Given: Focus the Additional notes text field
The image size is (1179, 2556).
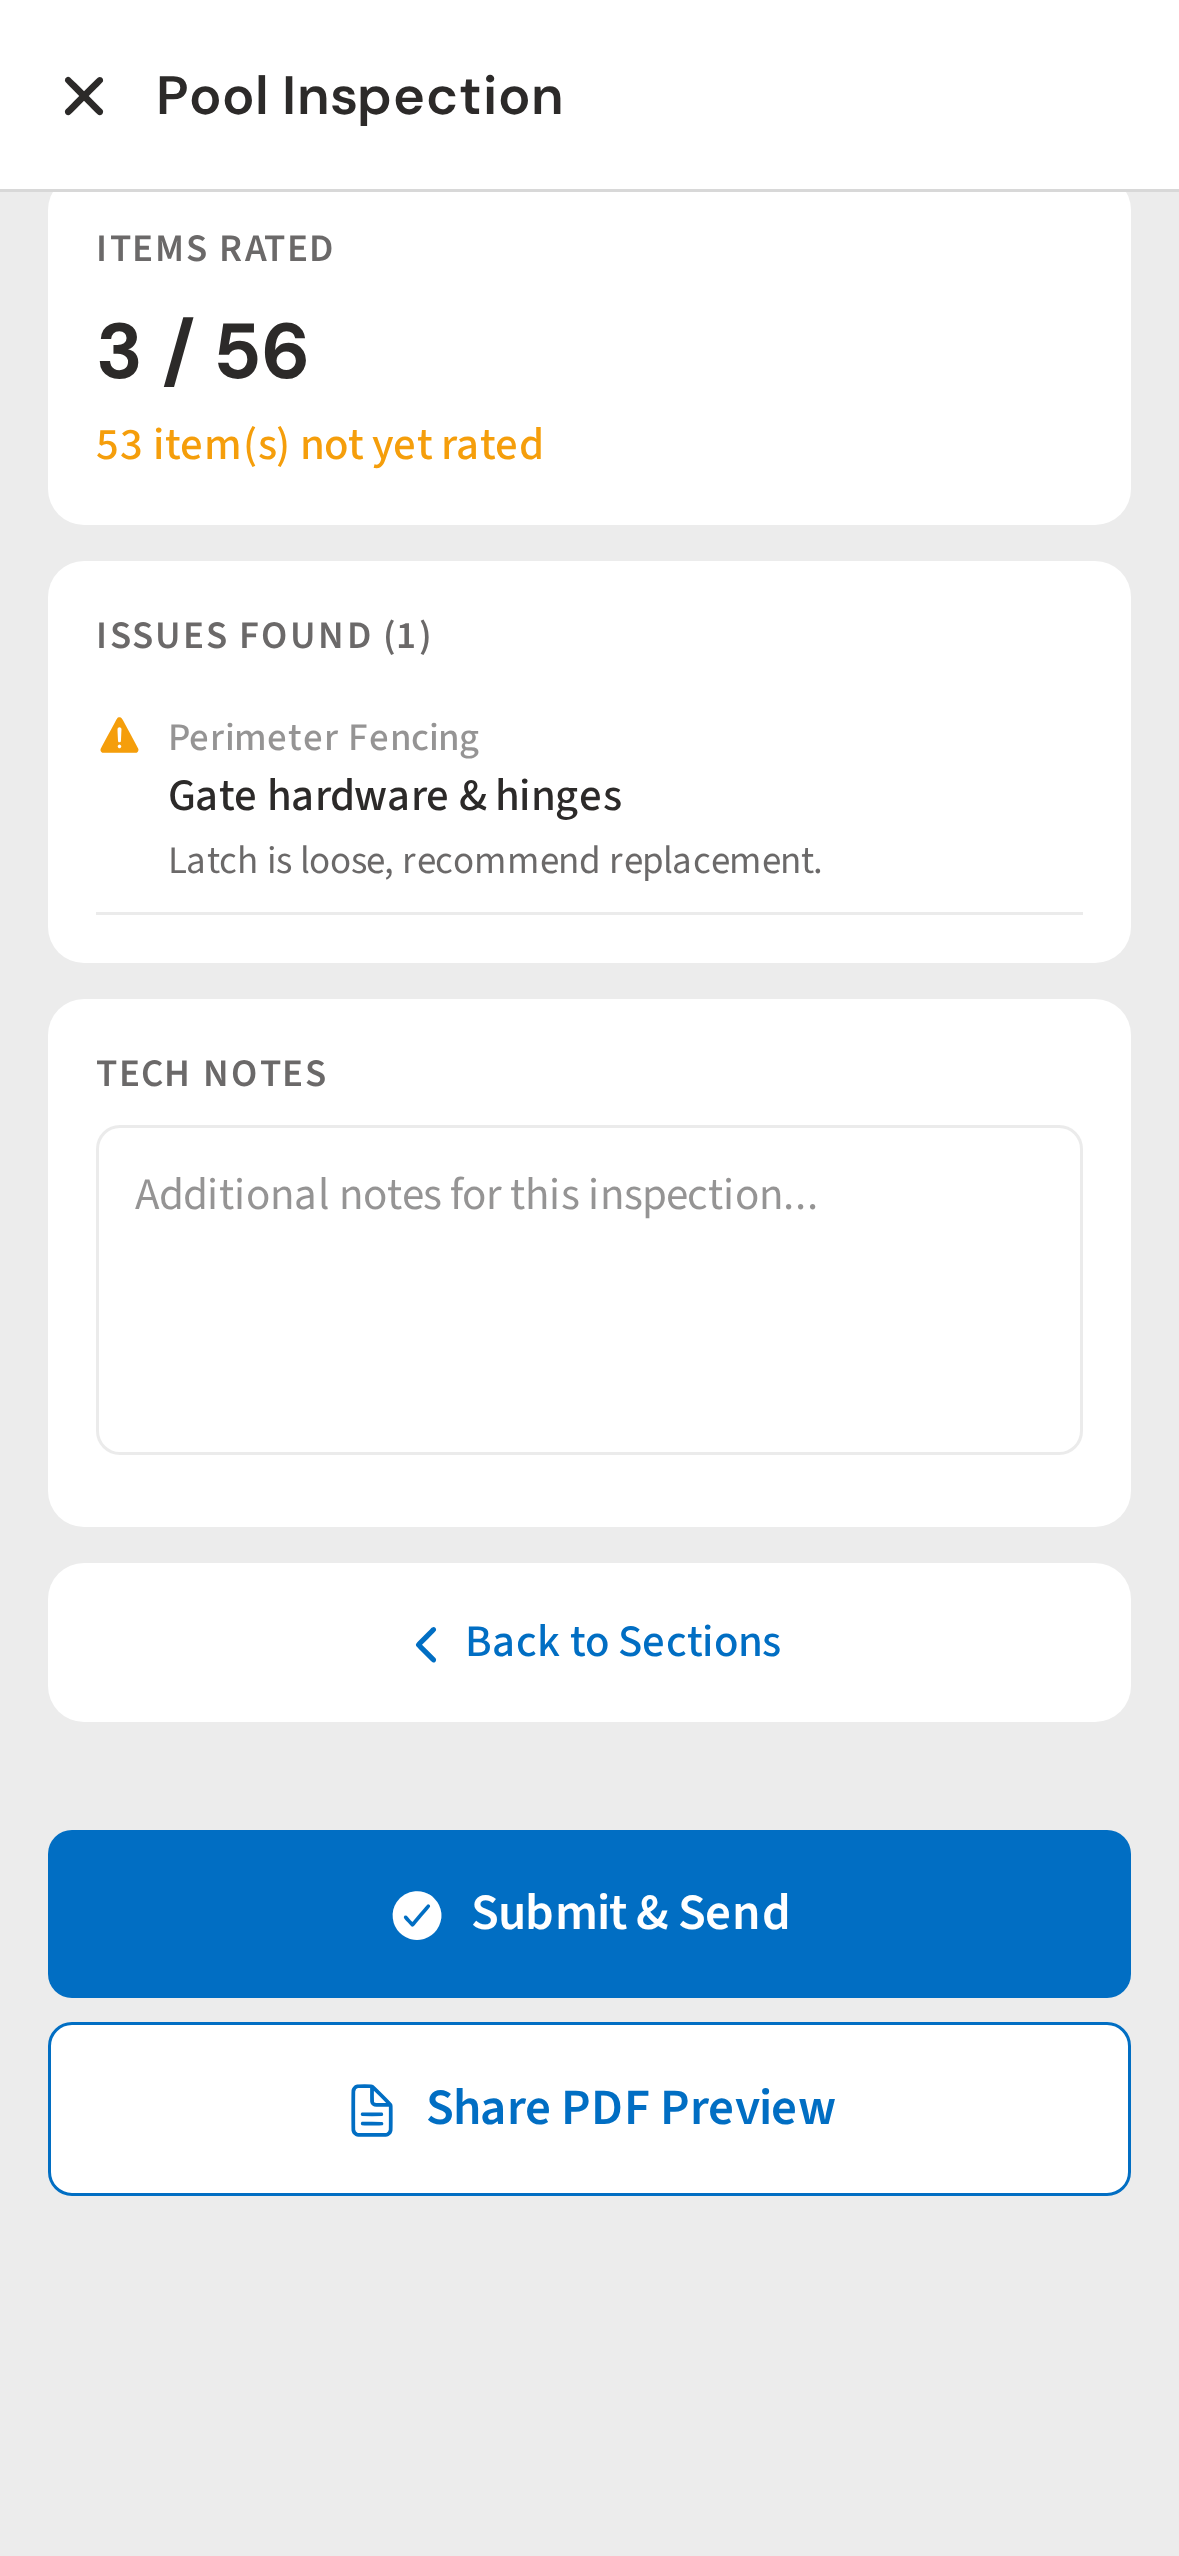Looking at the screenshot, I should pyautogui.click(x=589, y=1300).
